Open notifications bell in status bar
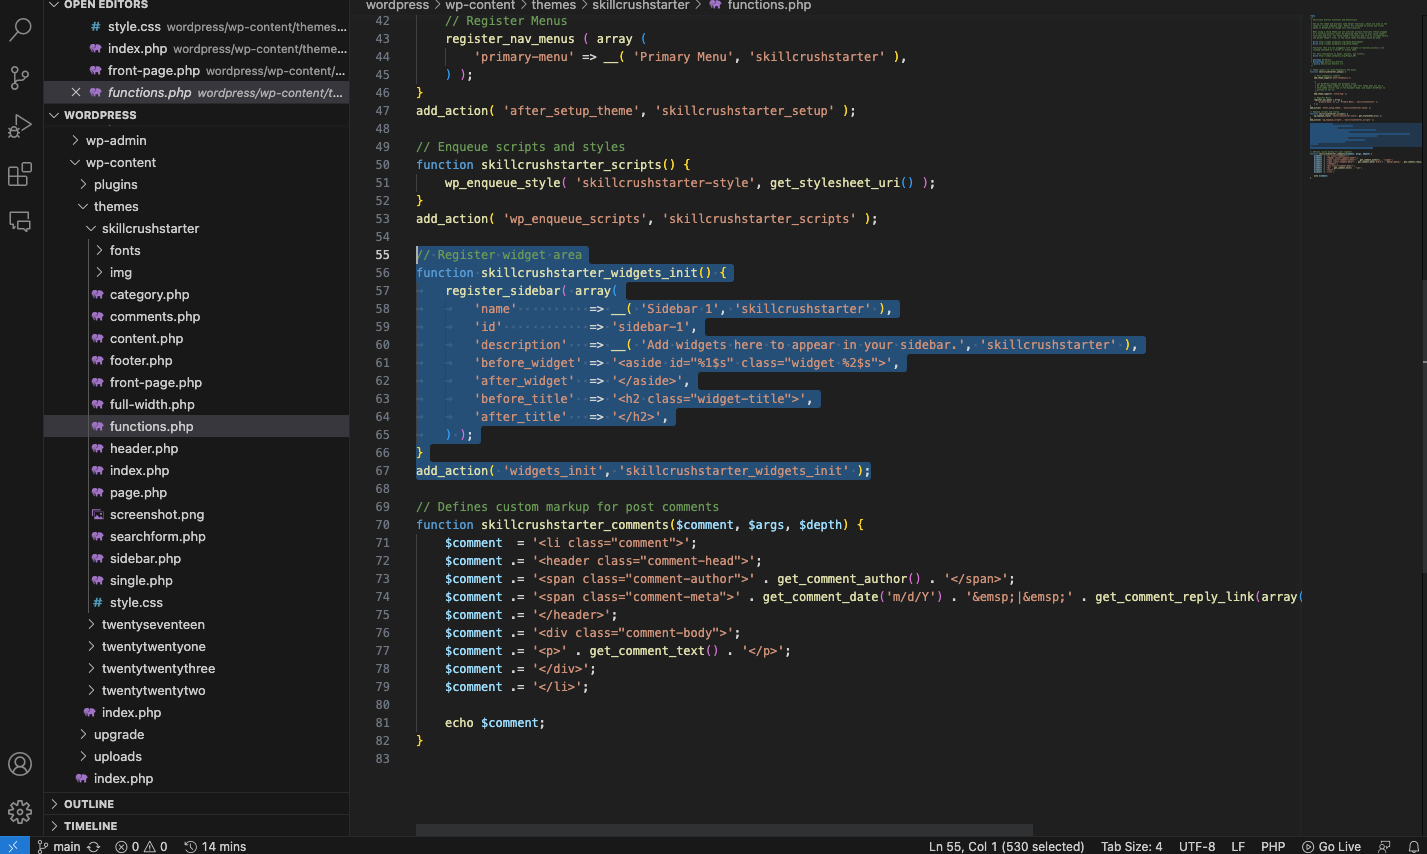This screenshot has width=1427, height=854. coord(1413,846)
